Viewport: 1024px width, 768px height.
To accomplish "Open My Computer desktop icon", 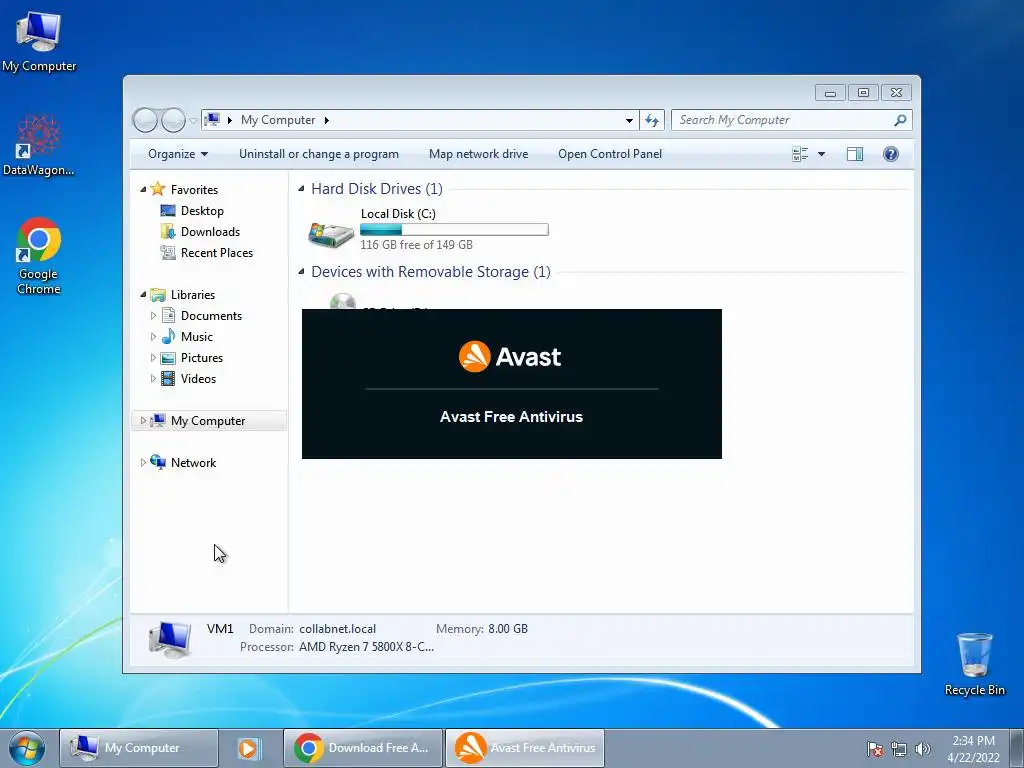I will click(x=39, y=40).
